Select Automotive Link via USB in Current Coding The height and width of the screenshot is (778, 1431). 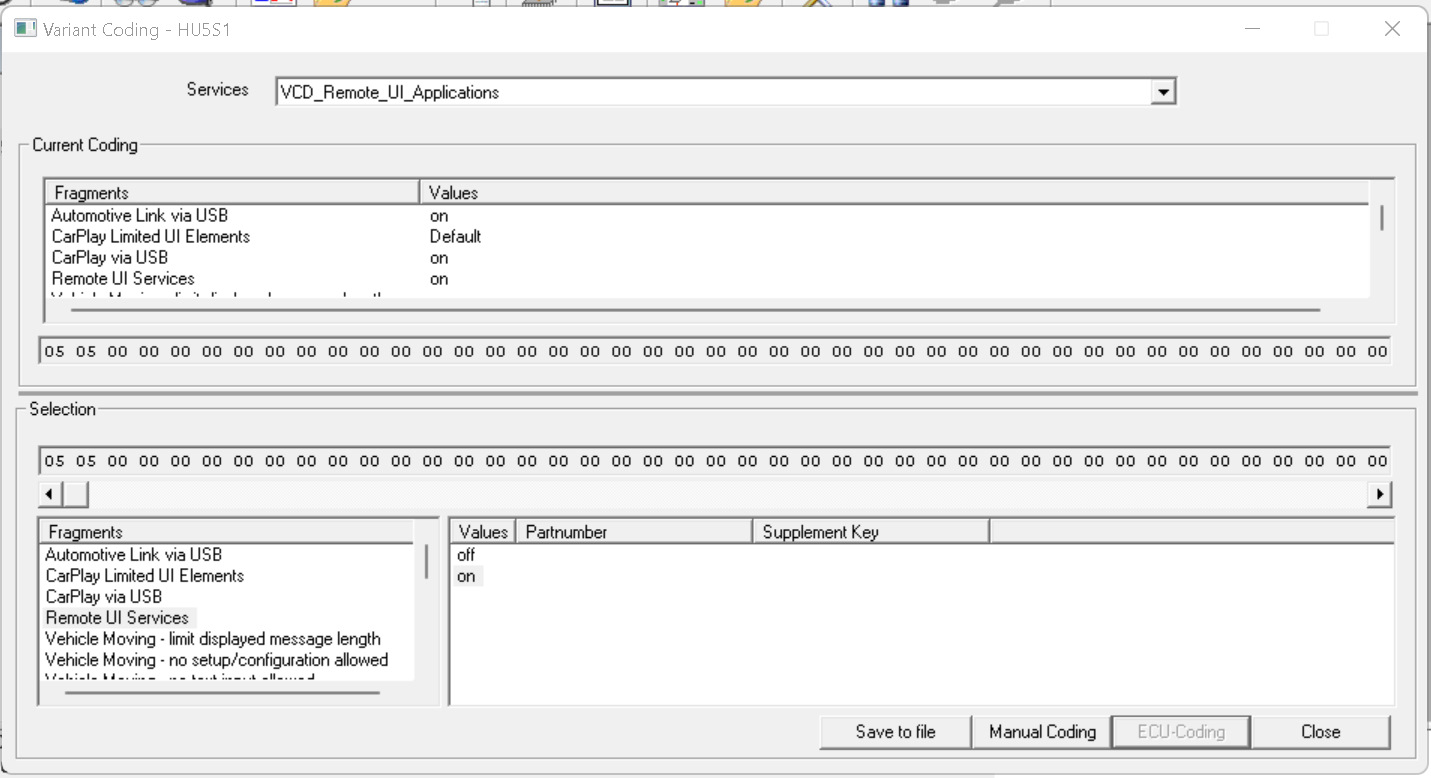pos(140,215)
